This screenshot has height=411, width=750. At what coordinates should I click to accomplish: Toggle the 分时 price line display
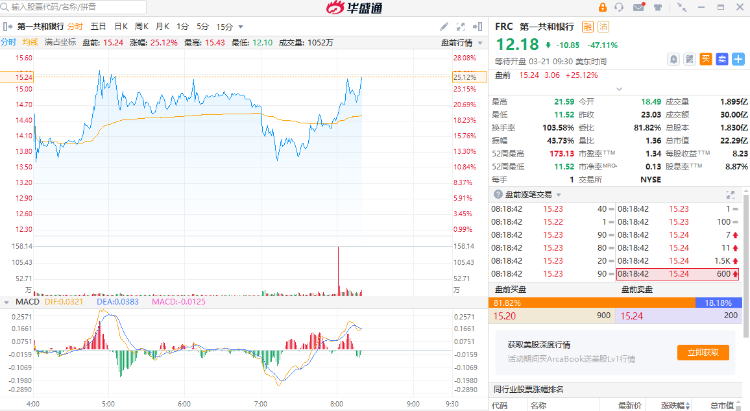pyautogui.click(x=8, y=42)
